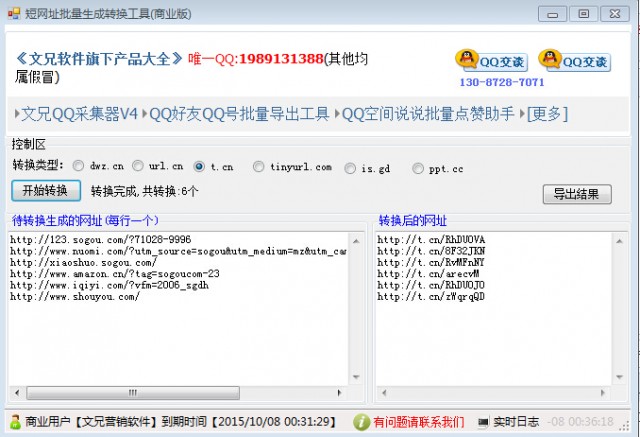Screen dimensions: 640x437
Task: Select the dwz.cn conversion type
Action: (x=78, y=166)
